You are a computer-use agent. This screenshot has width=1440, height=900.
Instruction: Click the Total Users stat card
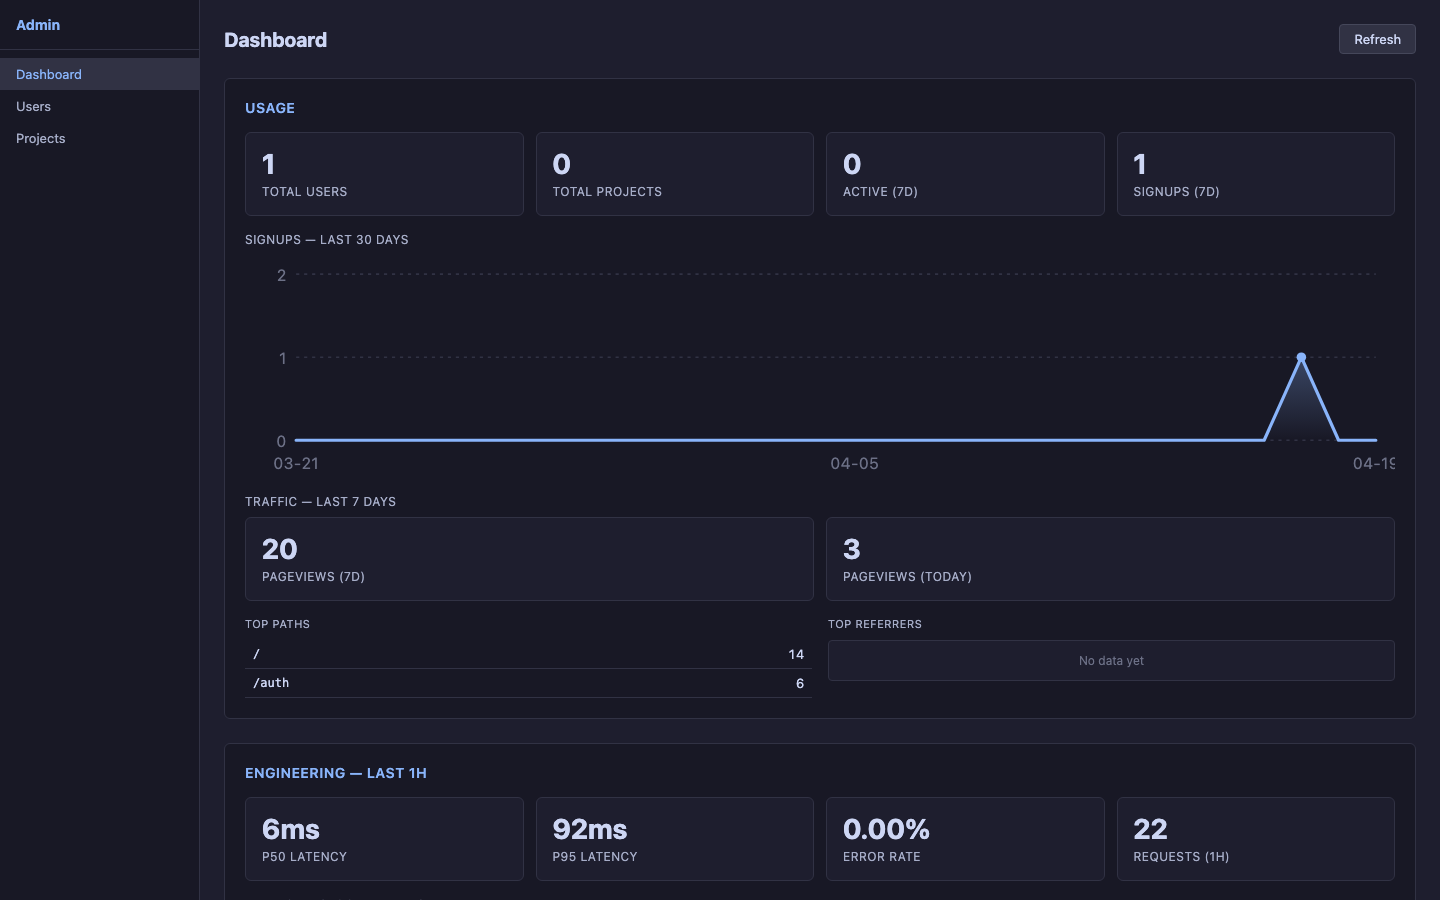point(384,174)
